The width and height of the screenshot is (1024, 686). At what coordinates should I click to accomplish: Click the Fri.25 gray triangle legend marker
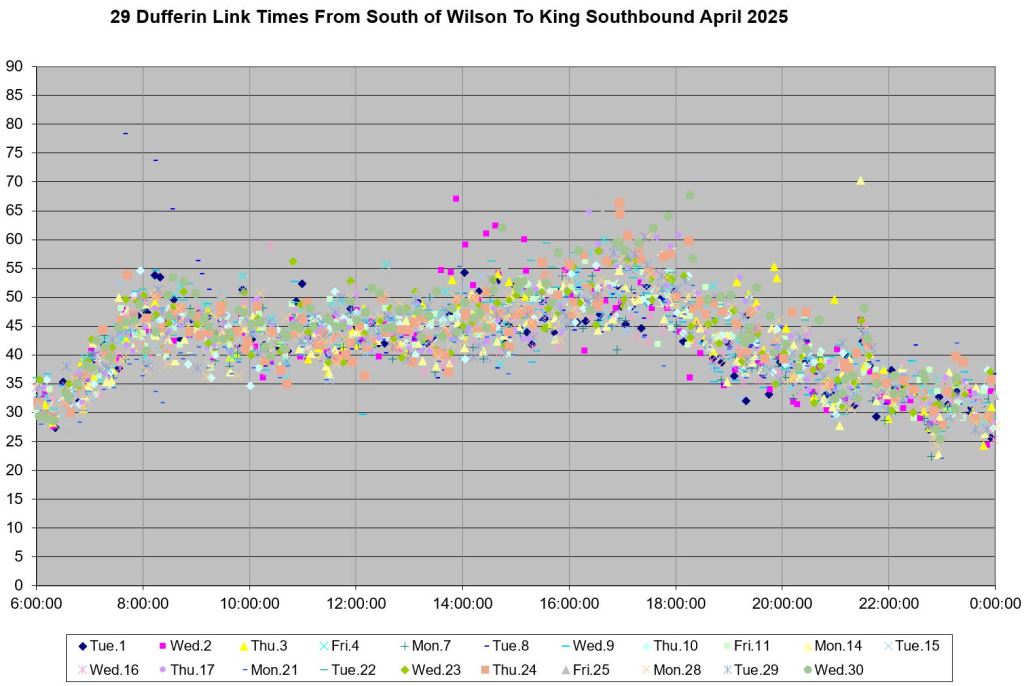pos(565,669)
